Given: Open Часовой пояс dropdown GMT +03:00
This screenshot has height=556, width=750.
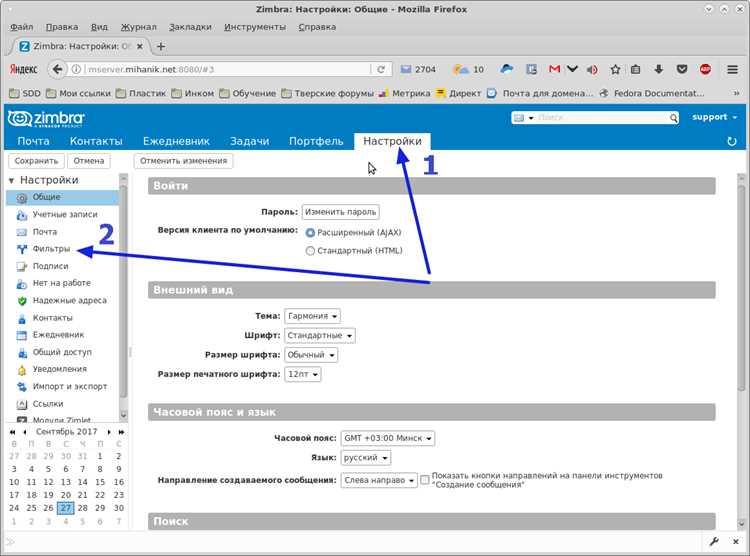Looking at the screenshot, I should (388, 438).
